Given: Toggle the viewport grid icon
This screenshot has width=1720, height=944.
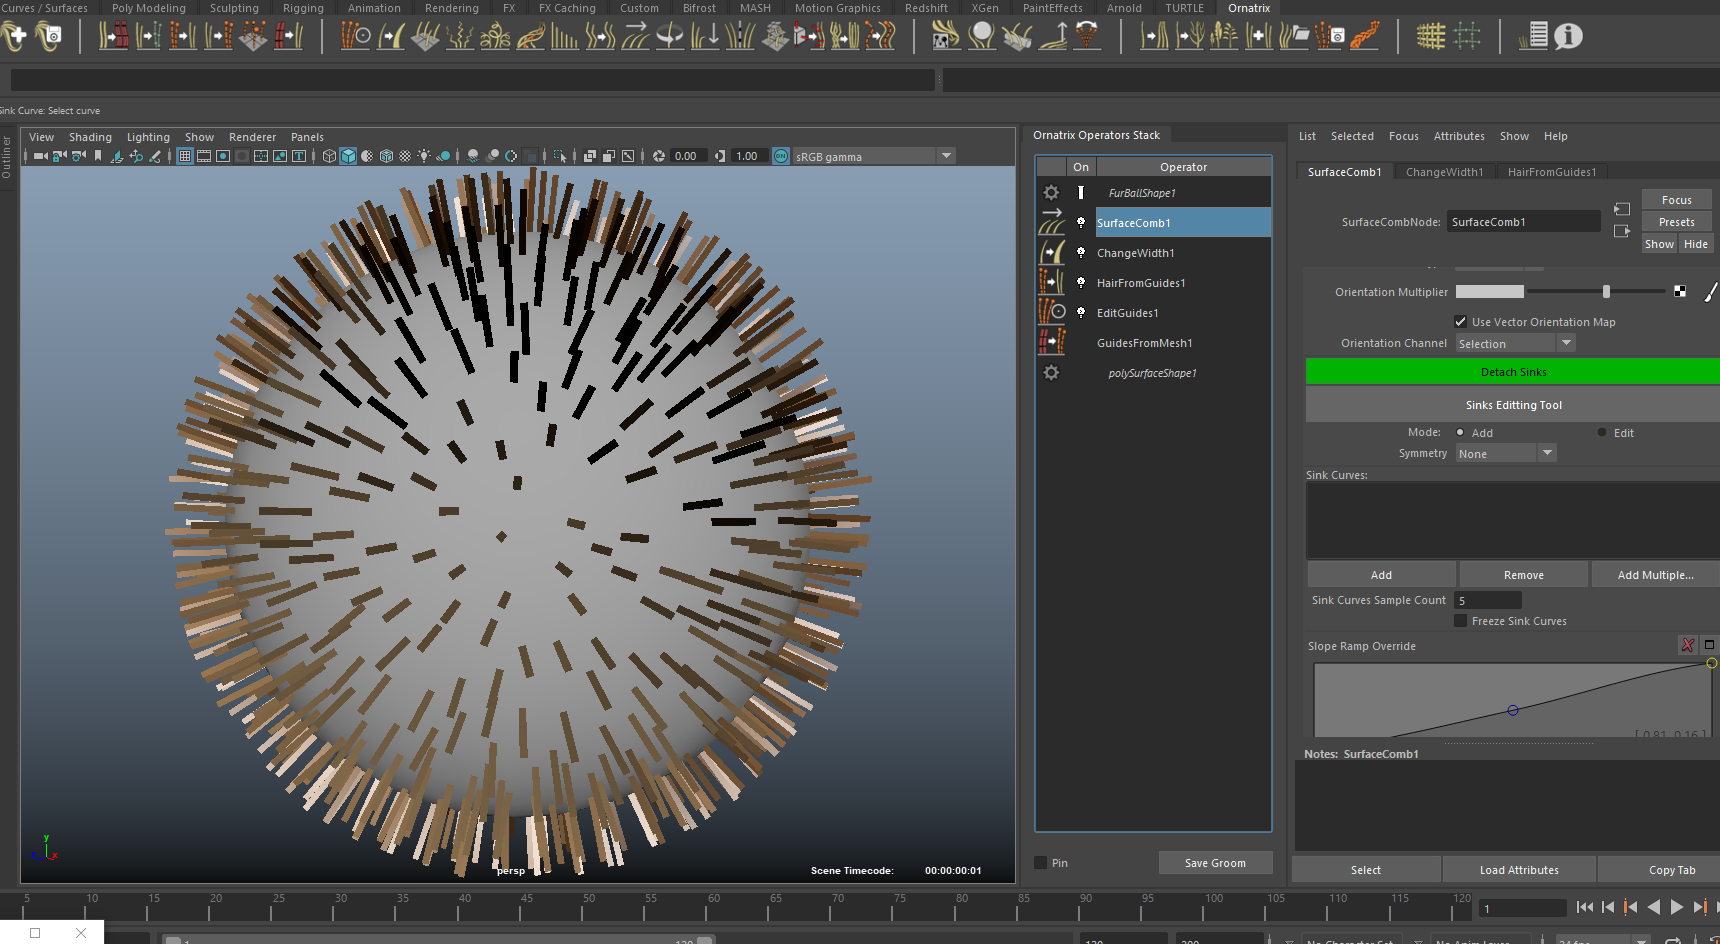Looking at the screenshot, I should (x=185, y=156).
